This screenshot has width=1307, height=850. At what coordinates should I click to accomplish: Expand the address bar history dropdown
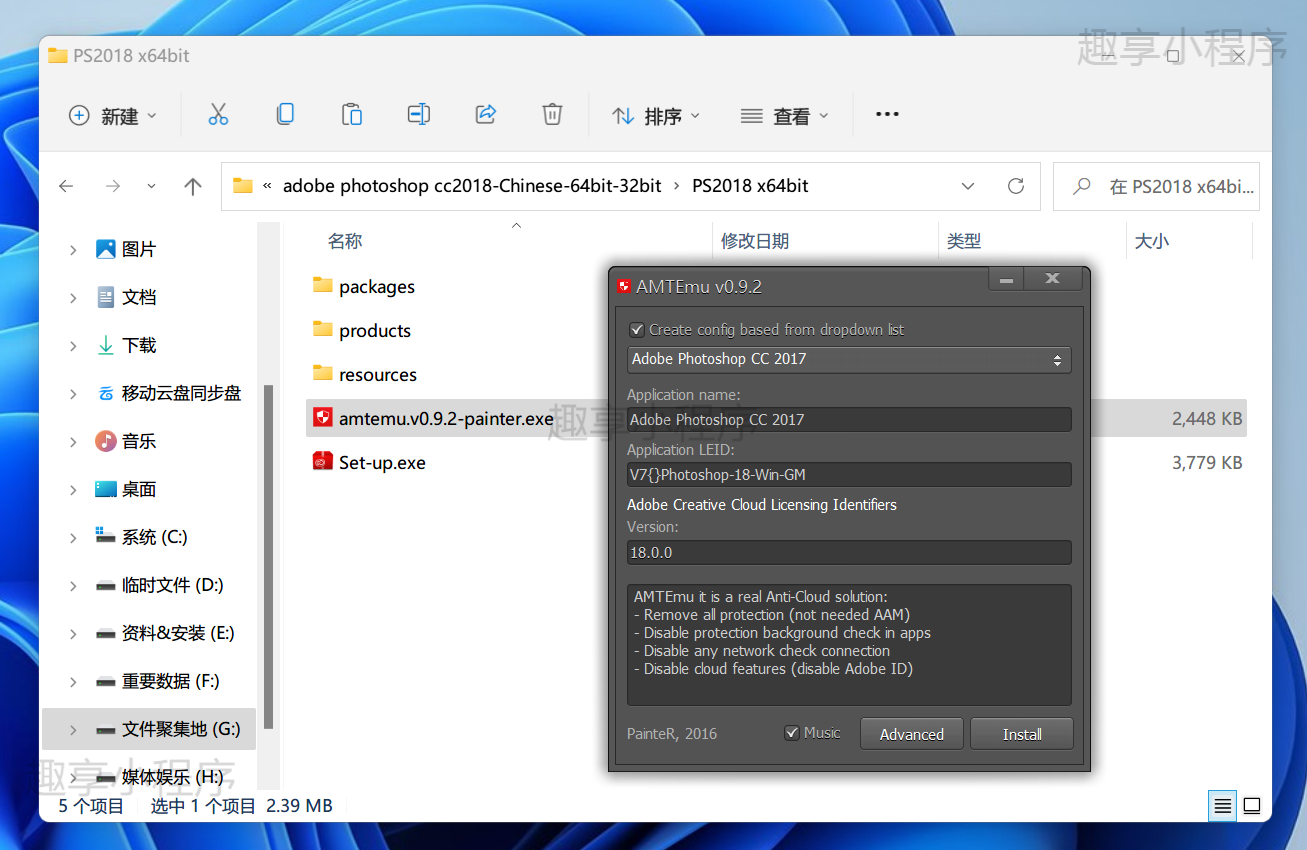[x=968, y=186]
